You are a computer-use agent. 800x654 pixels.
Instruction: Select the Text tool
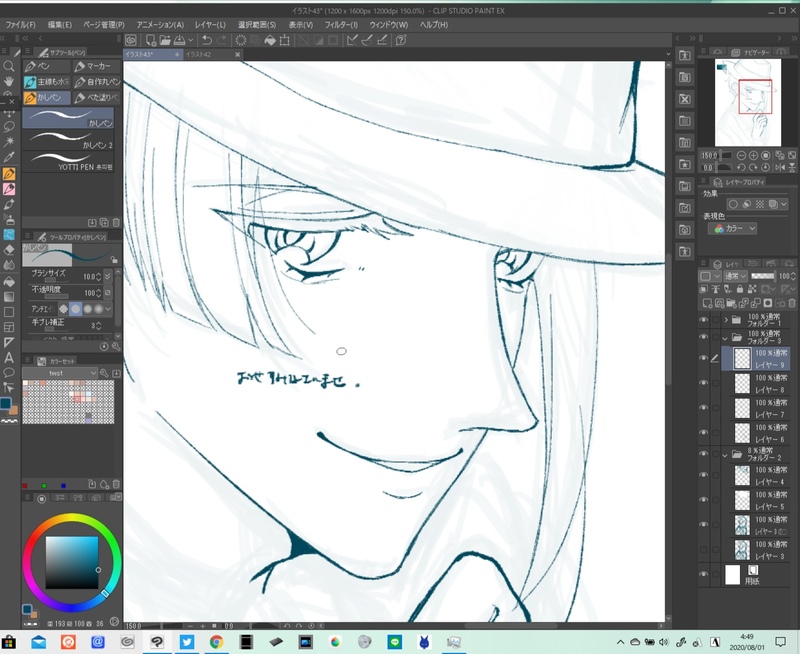click(x=9, y=358)
